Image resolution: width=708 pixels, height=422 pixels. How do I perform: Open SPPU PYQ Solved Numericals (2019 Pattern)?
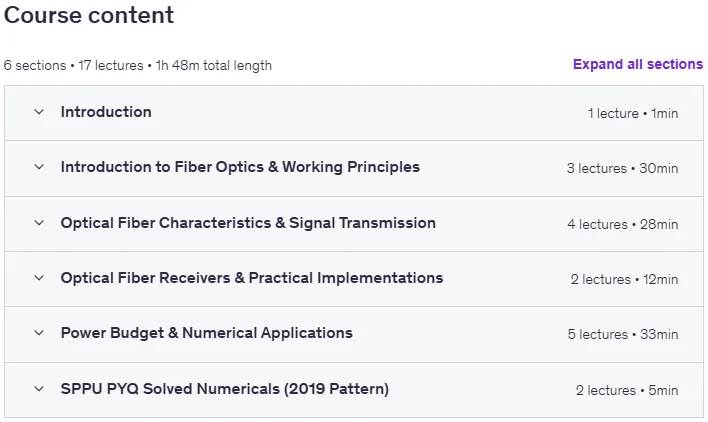click(x=225, y=389)
